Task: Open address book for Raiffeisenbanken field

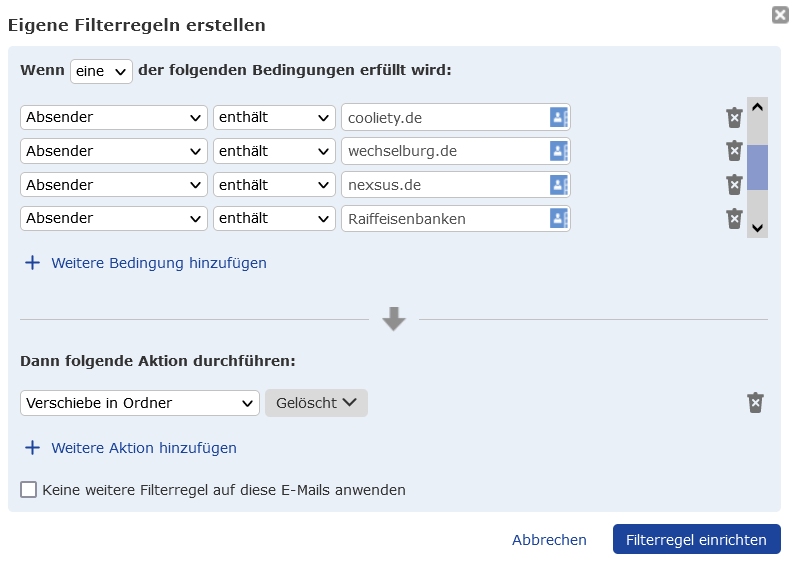Action: point(558,218)
